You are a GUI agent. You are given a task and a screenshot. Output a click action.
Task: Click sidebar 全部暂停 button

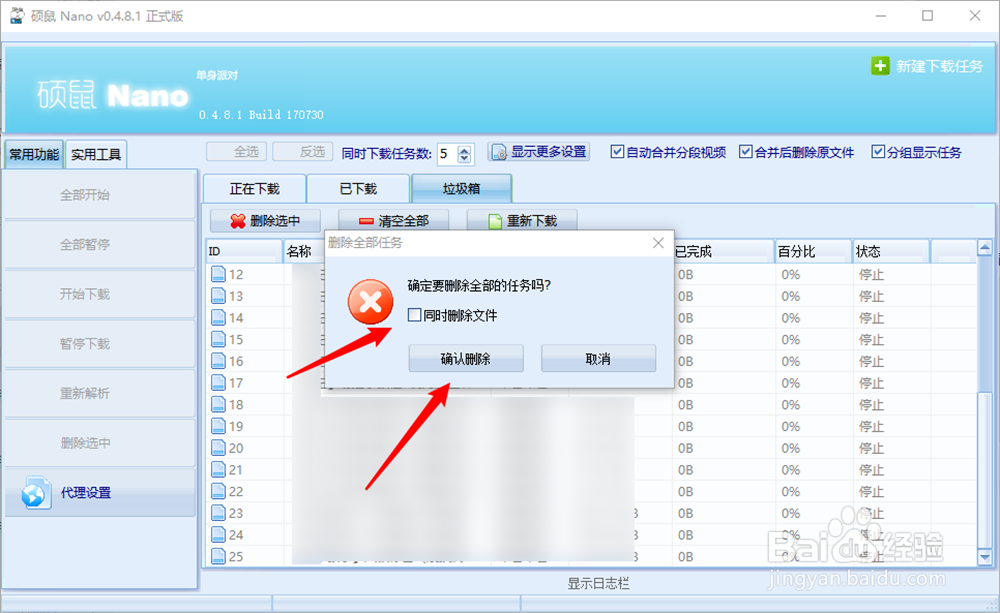tap(100, 244)
